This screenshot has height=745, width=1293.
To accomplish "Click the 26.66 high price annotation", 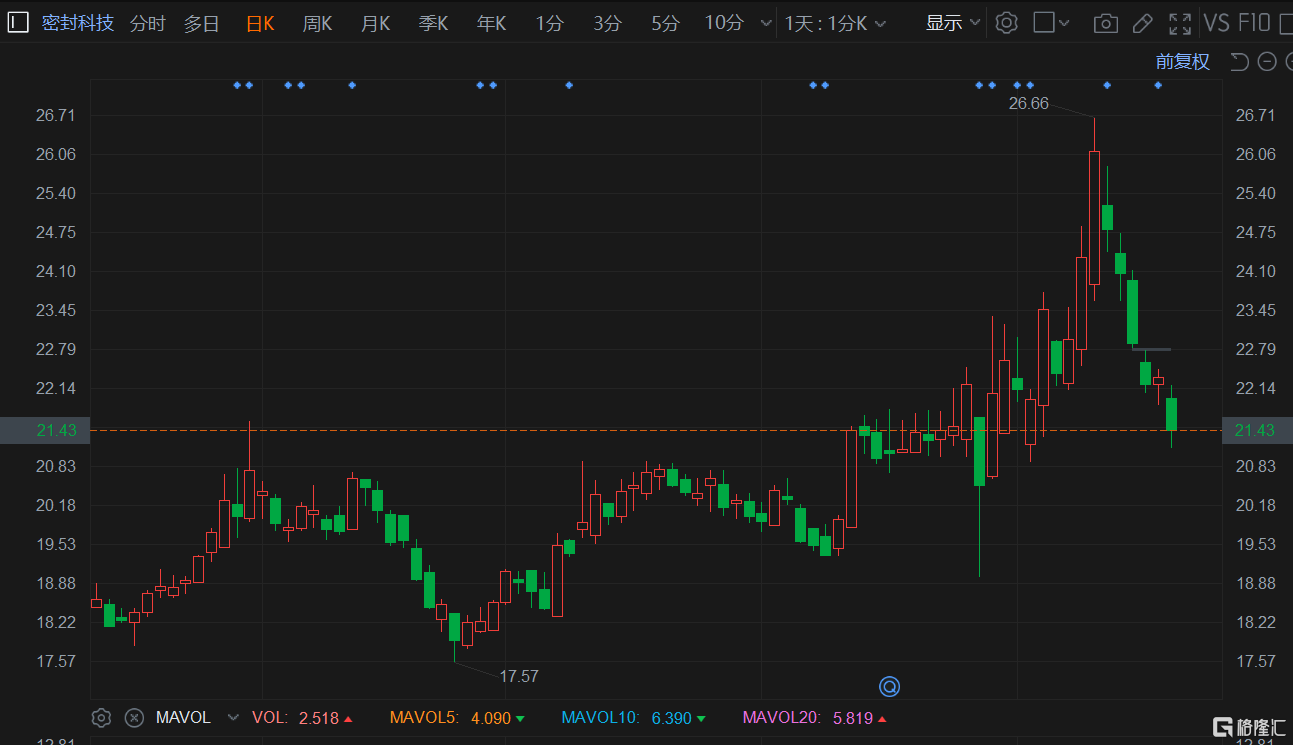I will (1029, 103).
